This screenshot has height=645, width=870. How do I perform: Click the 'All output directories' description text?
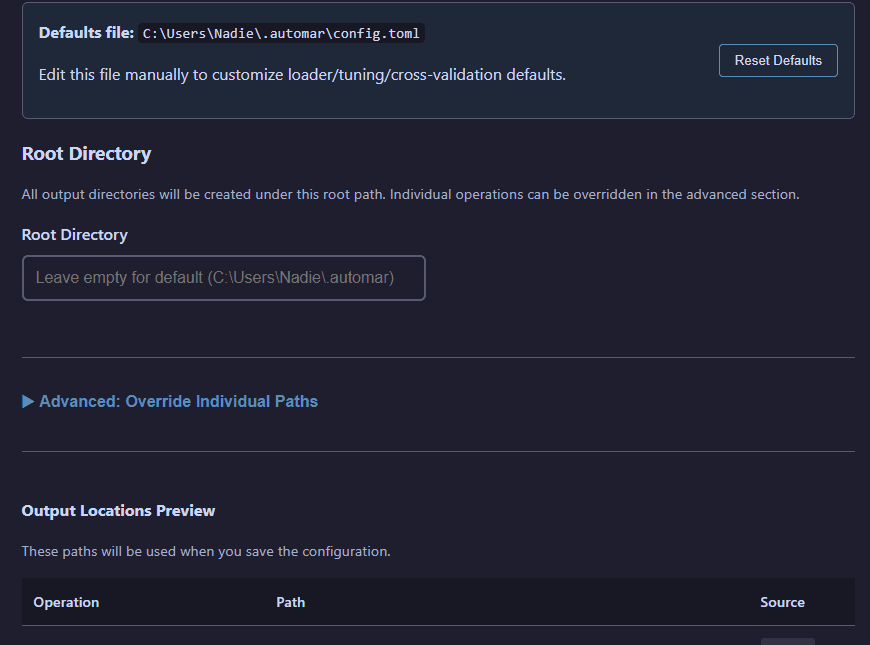coord(411,194)
